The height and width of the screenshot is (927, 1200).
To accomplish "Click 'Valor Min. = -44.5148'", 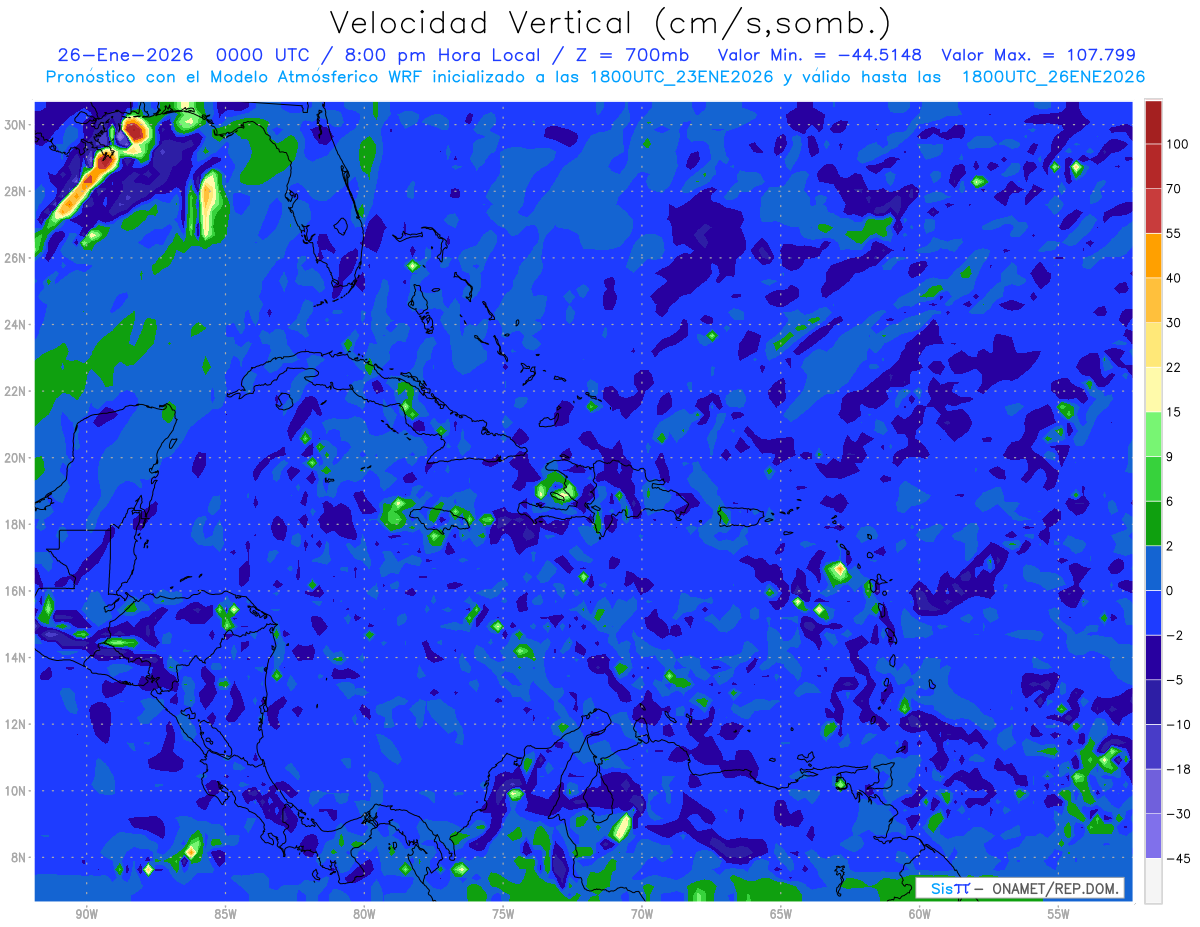I will [x=820, y=55].
